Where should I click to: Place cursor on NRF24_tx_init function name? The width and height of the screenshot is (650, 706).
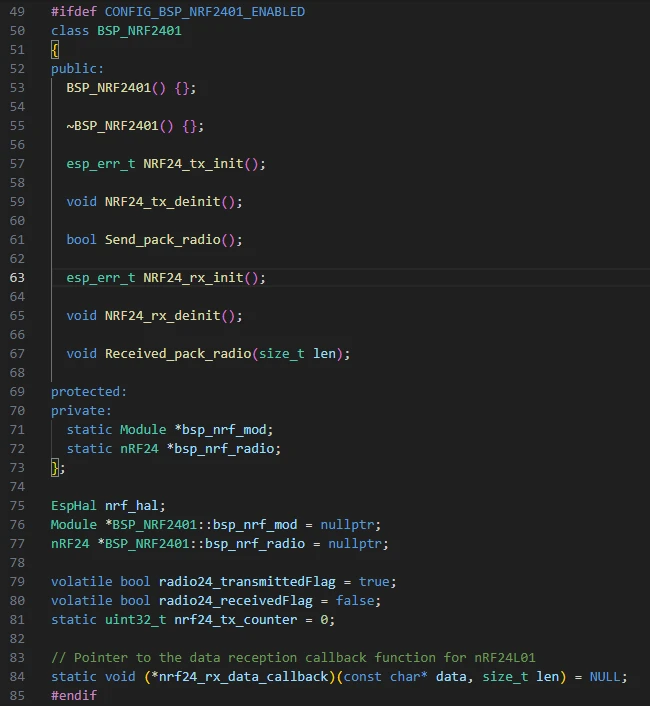click(192, 164)
